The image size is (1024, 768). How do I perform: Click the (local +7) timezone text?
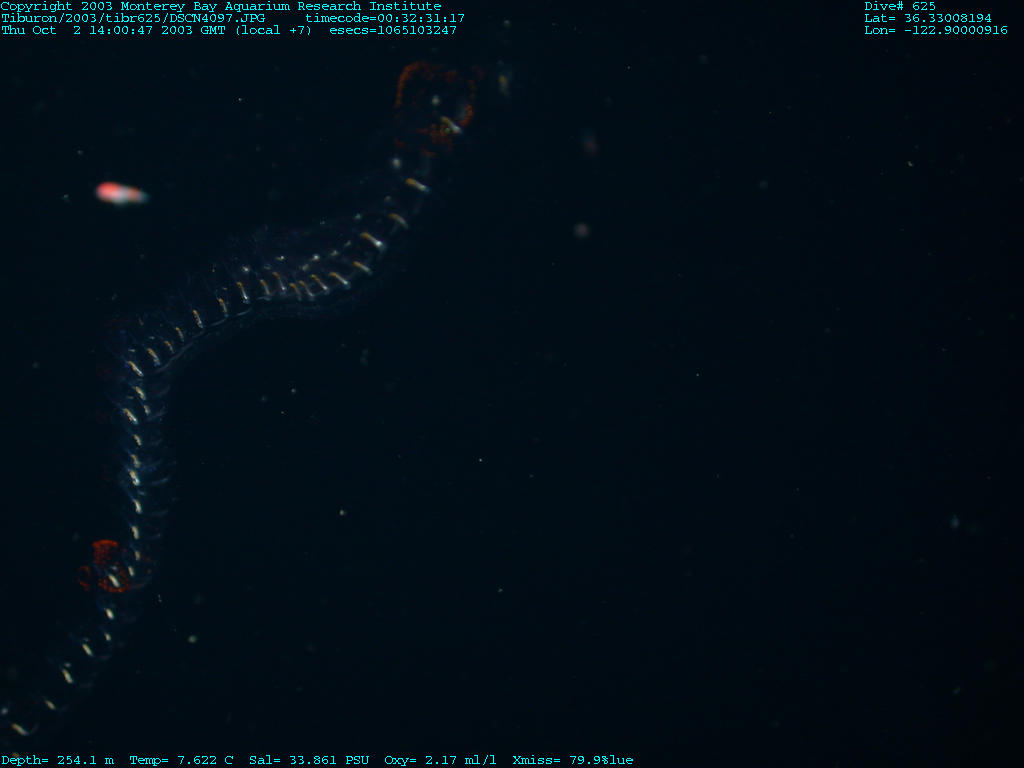point(273,30)
